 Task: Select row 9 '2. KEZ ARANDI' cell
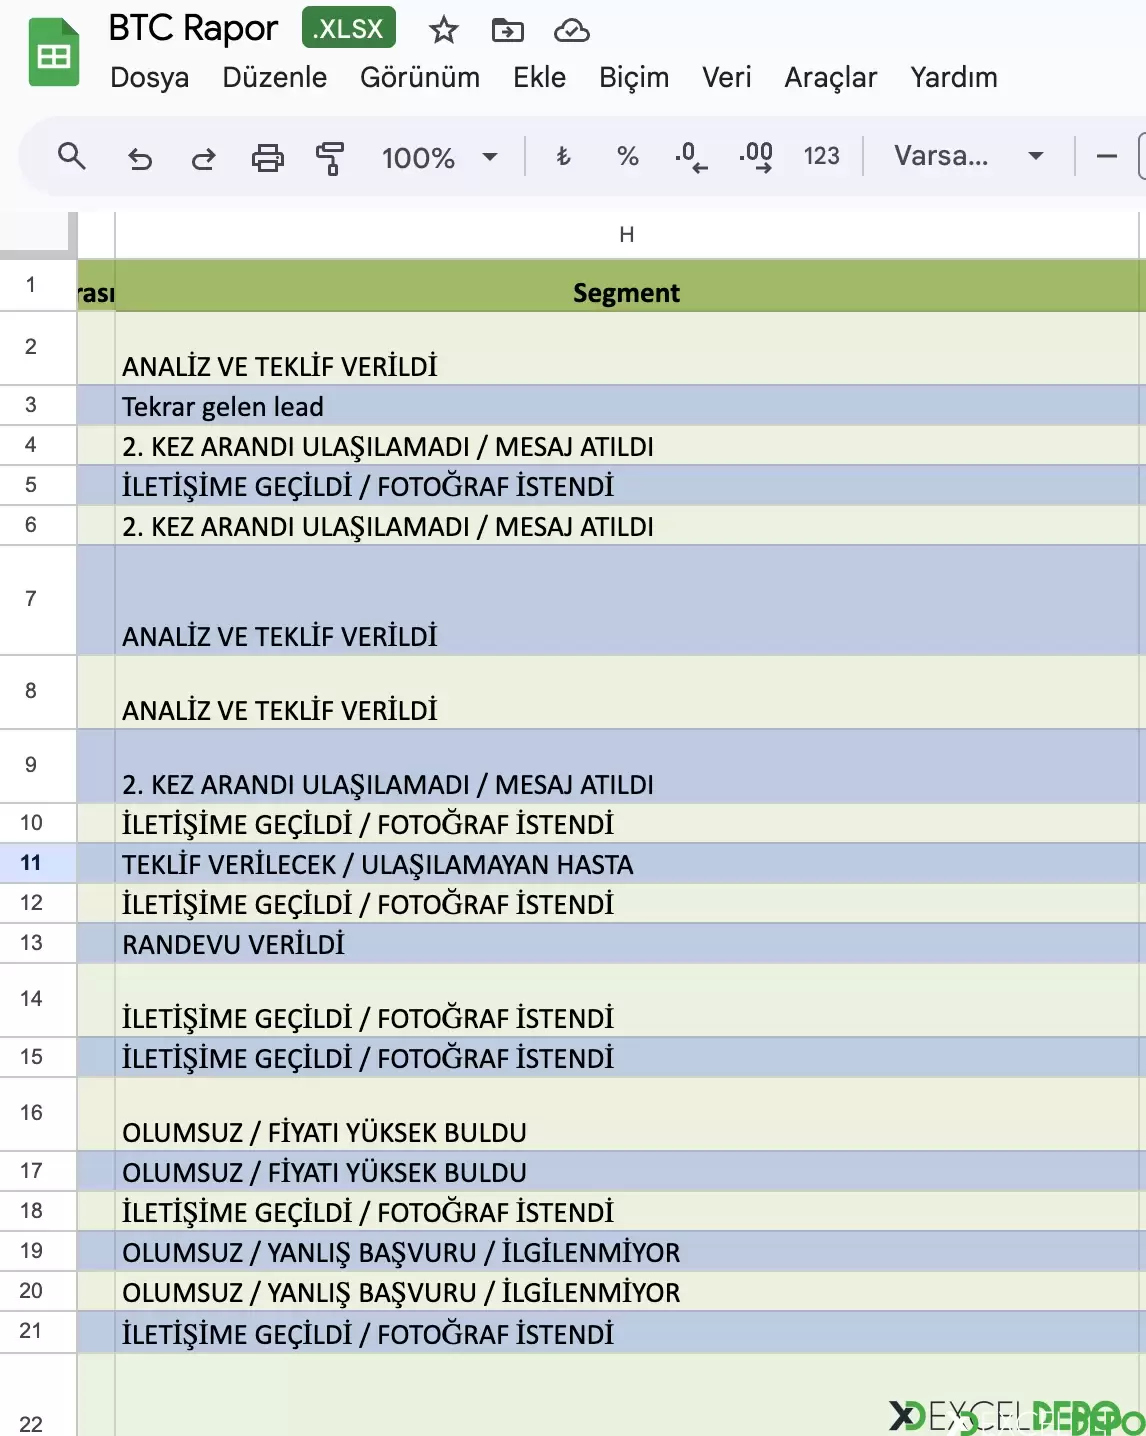627,766
